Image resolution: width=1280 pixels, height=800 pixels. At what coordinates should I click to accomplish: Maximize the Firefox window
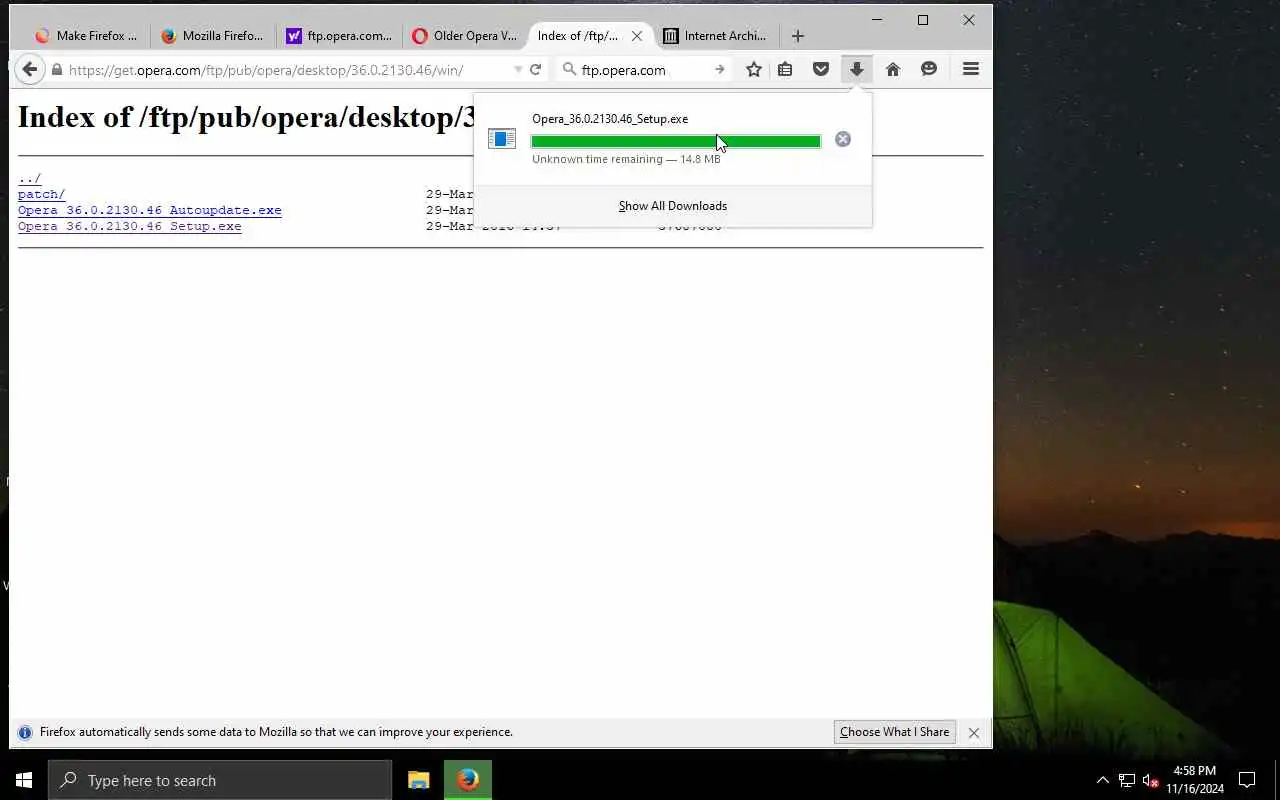point(923,20)
